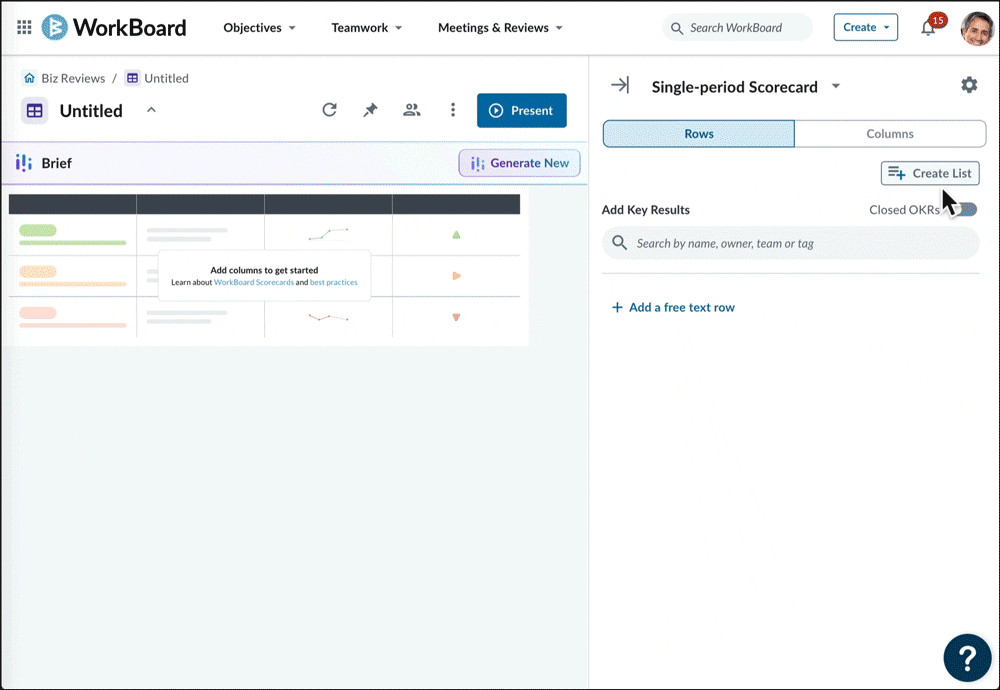
Task: Click the Biz Reviews home icon
Action: point(29,78)
